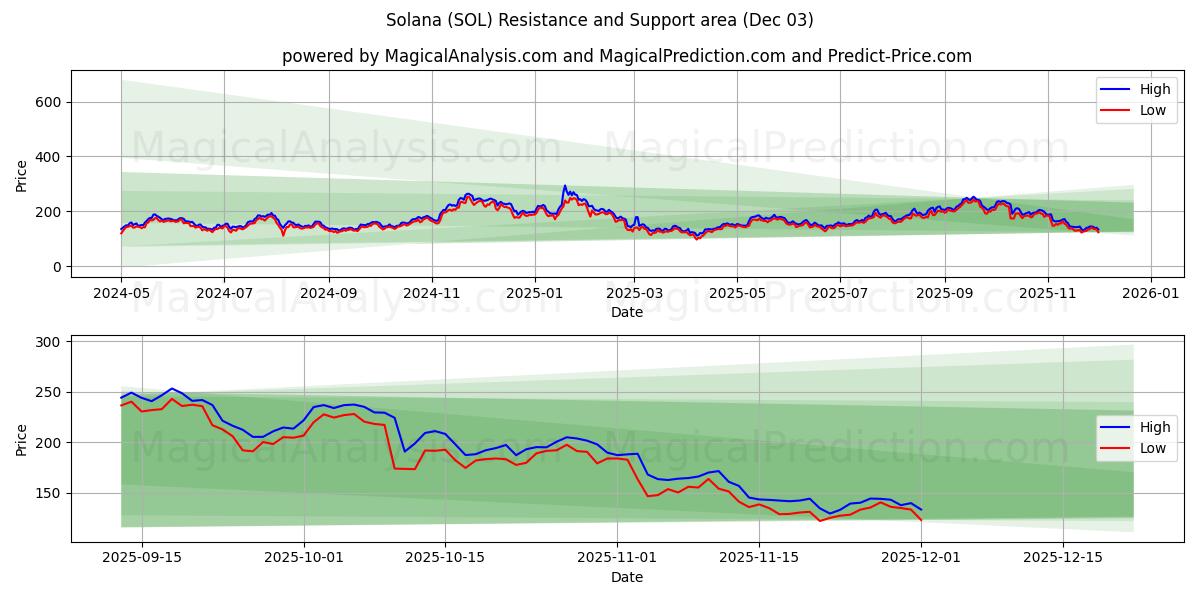Click the 150 price tick on bottom chart
This screenshot has width=1200, height=600.
coord(49,494)
